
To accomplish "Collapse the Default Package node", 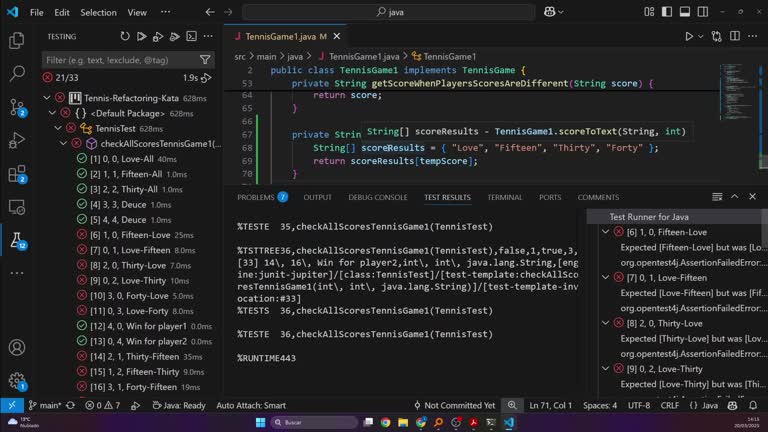I will (52, 113).
